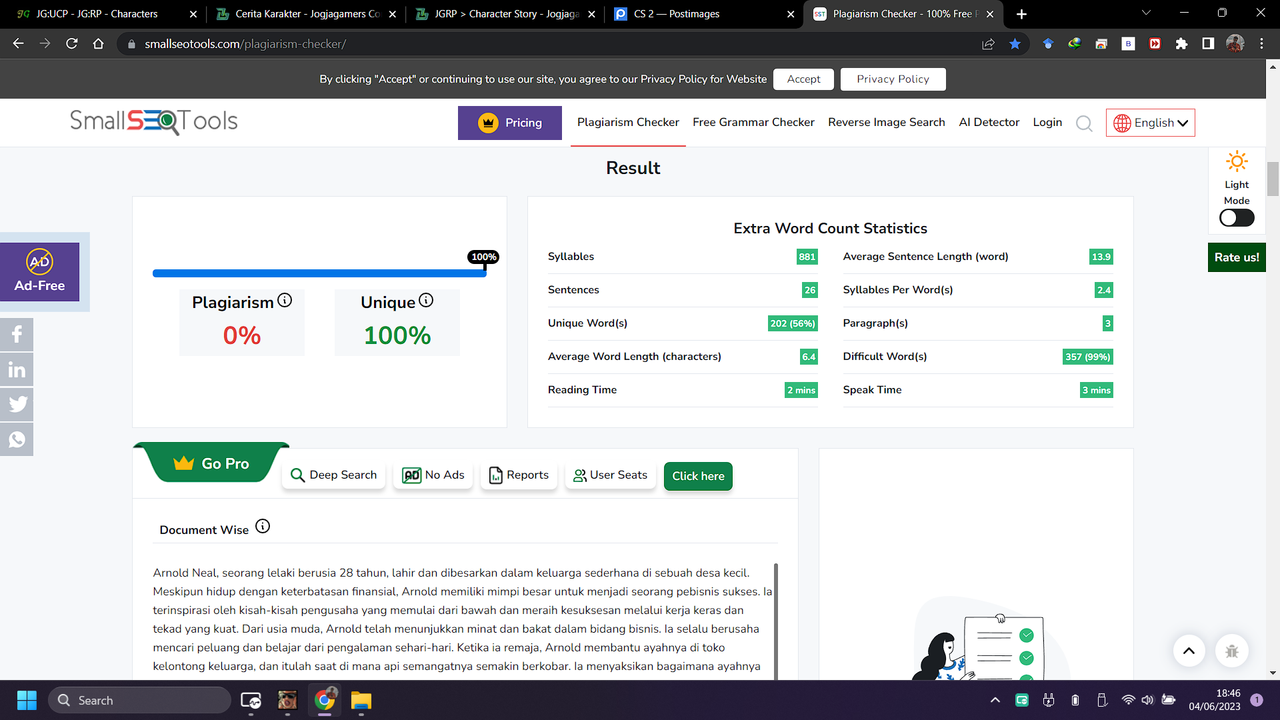This screenshot has height=720, width=1280.
Task: Click the Login link
Action: 1047,122
